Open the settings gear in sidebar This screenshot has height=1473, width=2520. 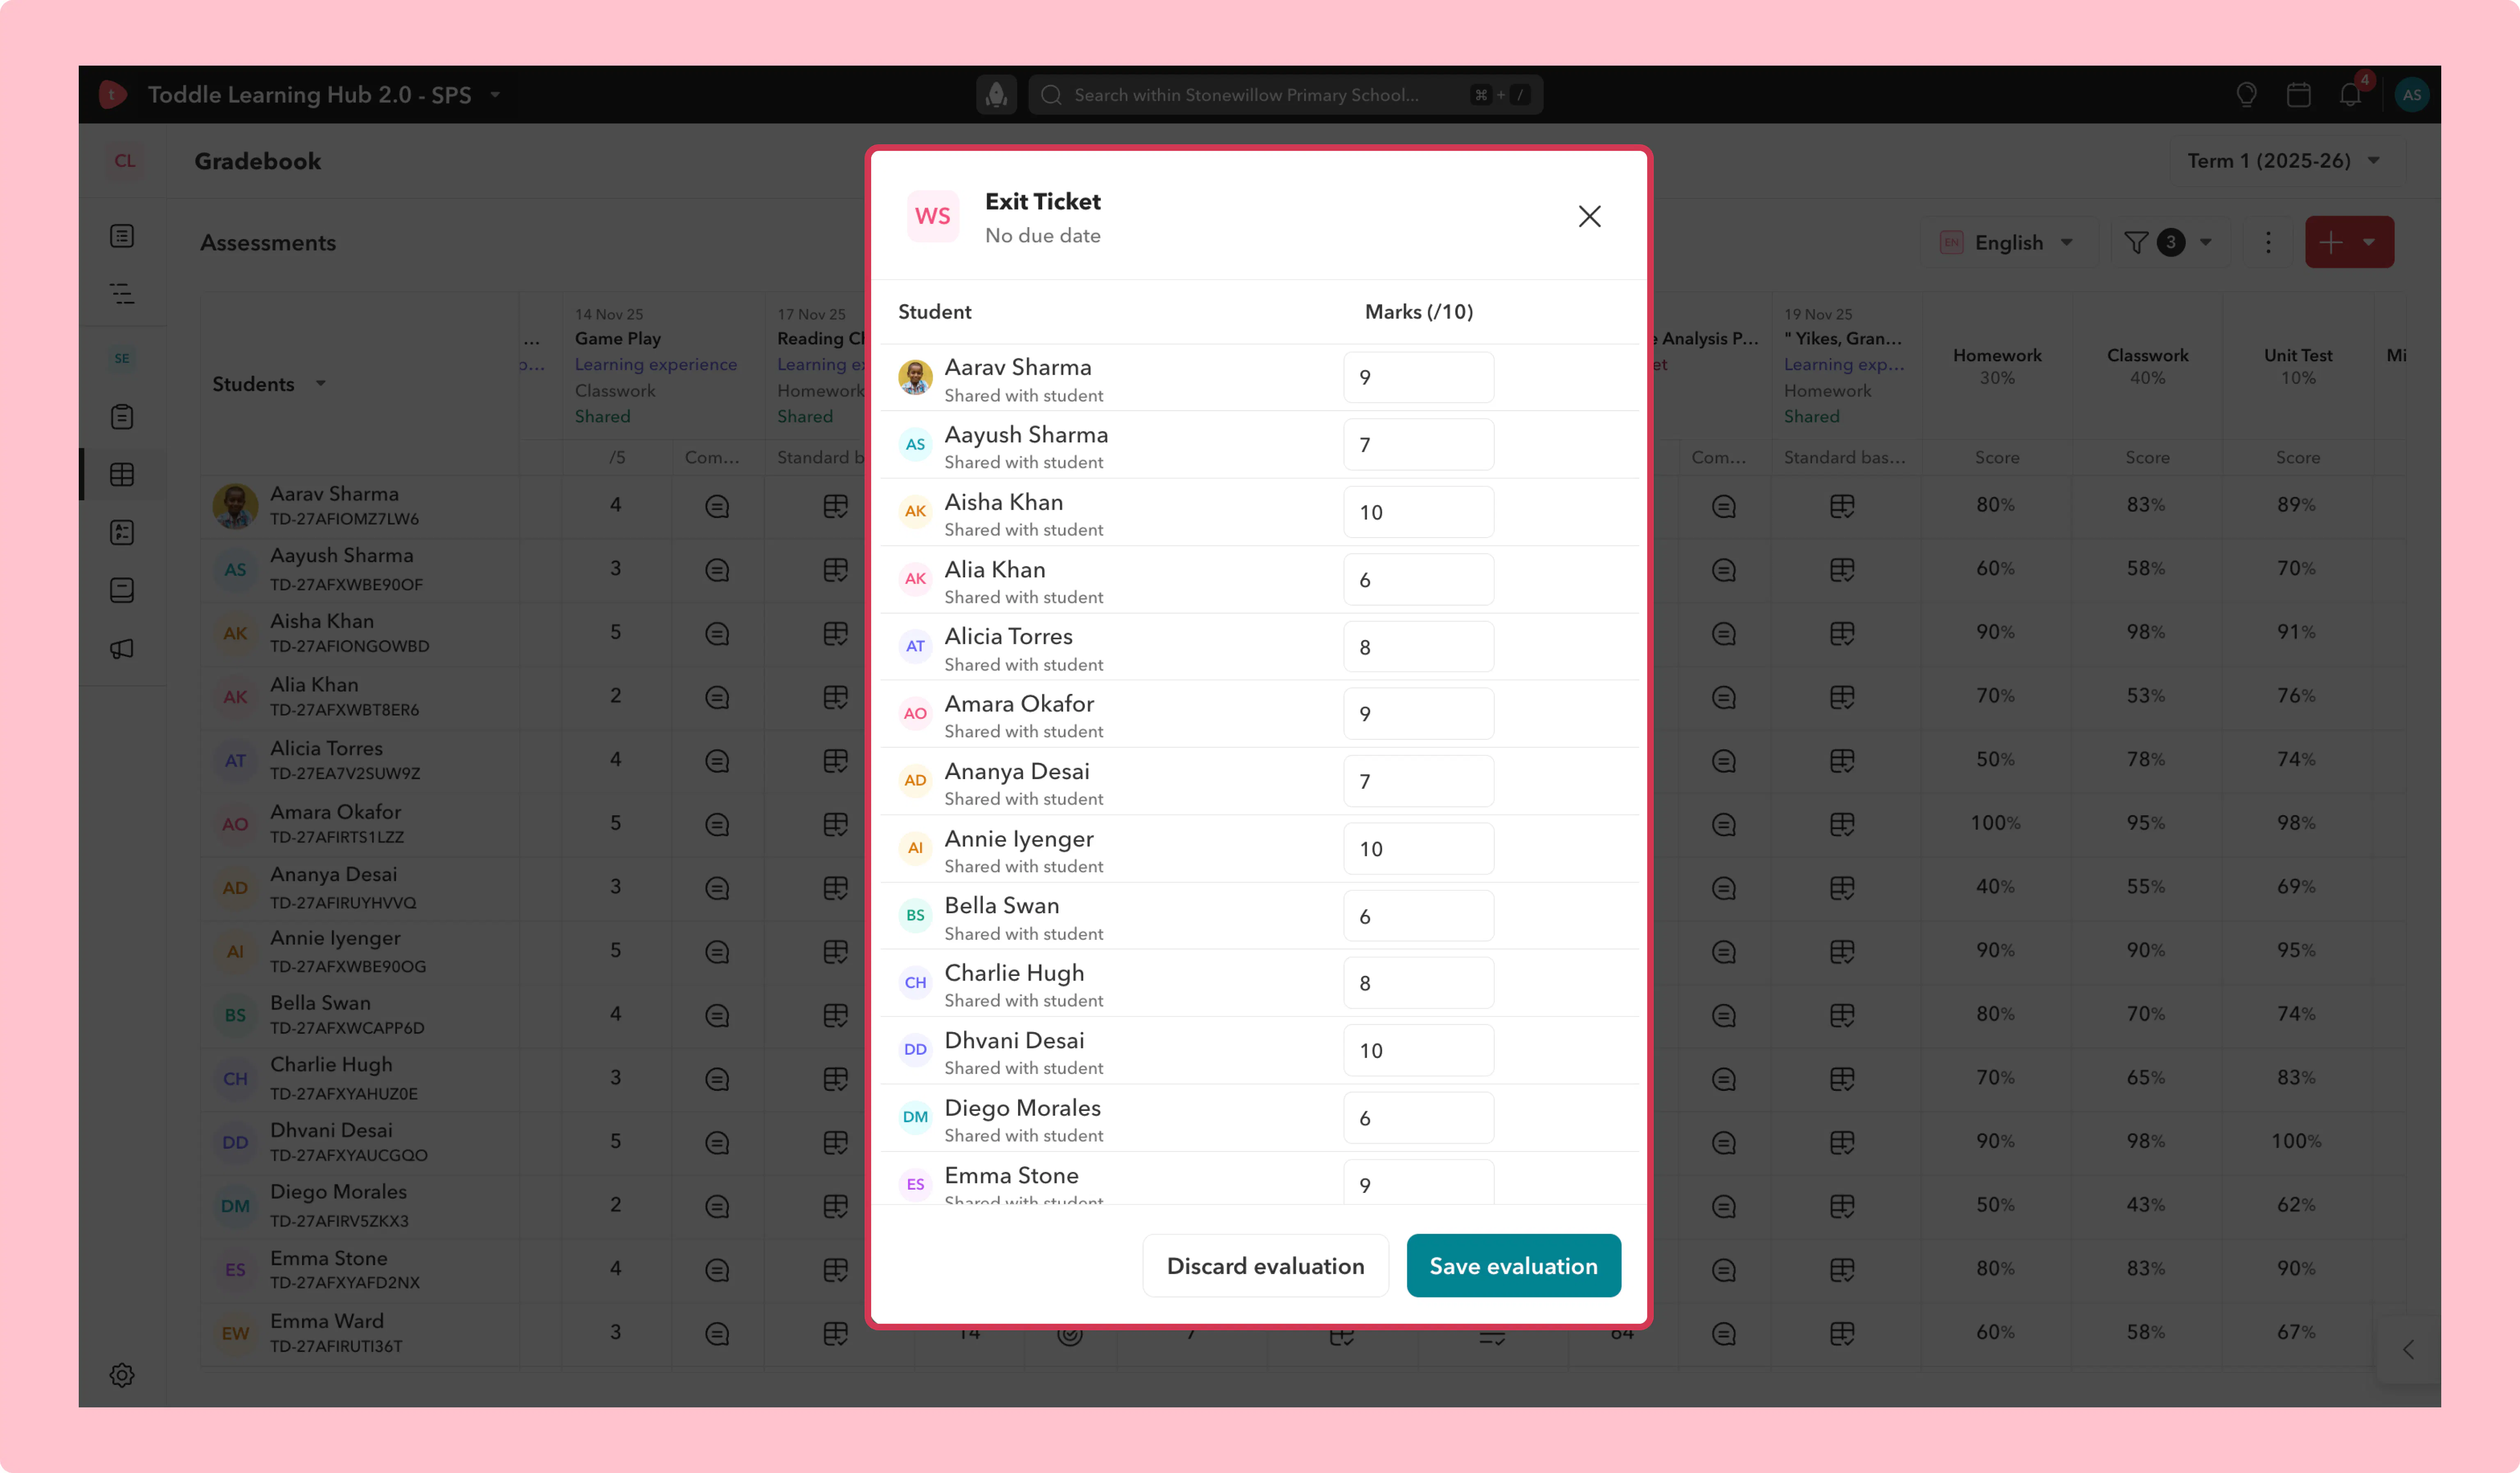click(x=122, y=1375)
